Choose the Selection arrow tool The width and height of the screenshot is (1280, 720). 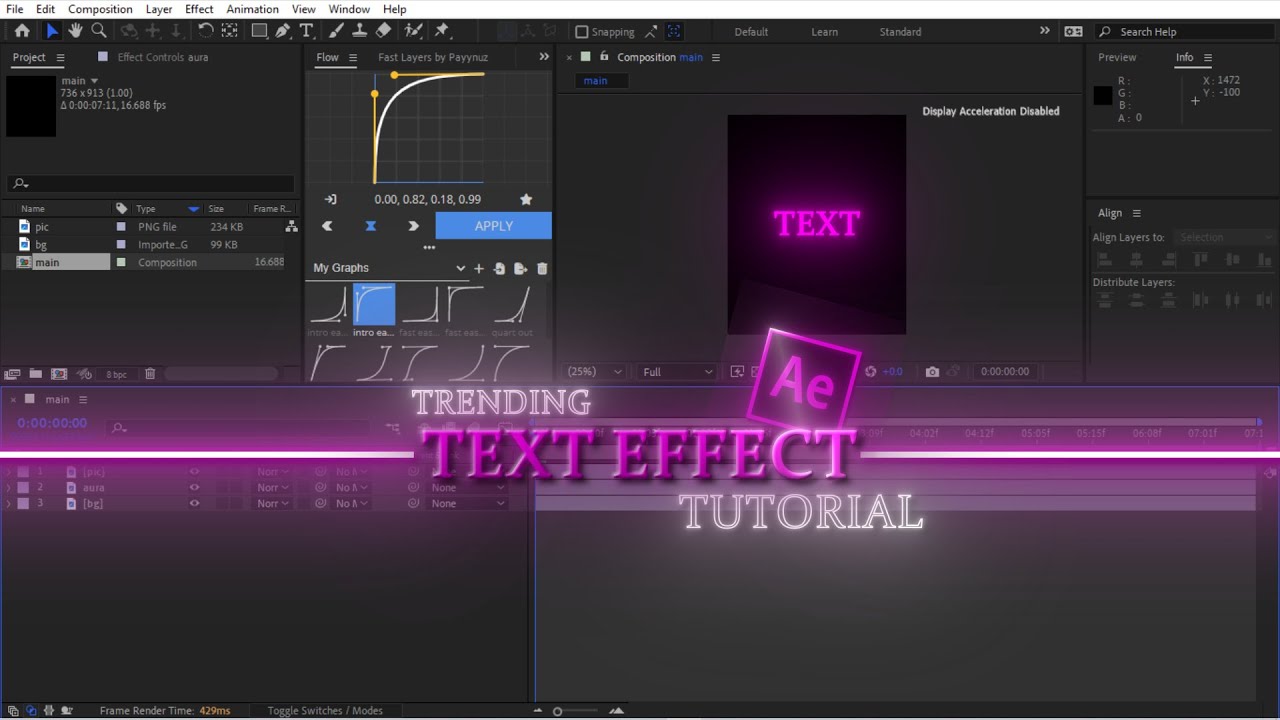52,31
